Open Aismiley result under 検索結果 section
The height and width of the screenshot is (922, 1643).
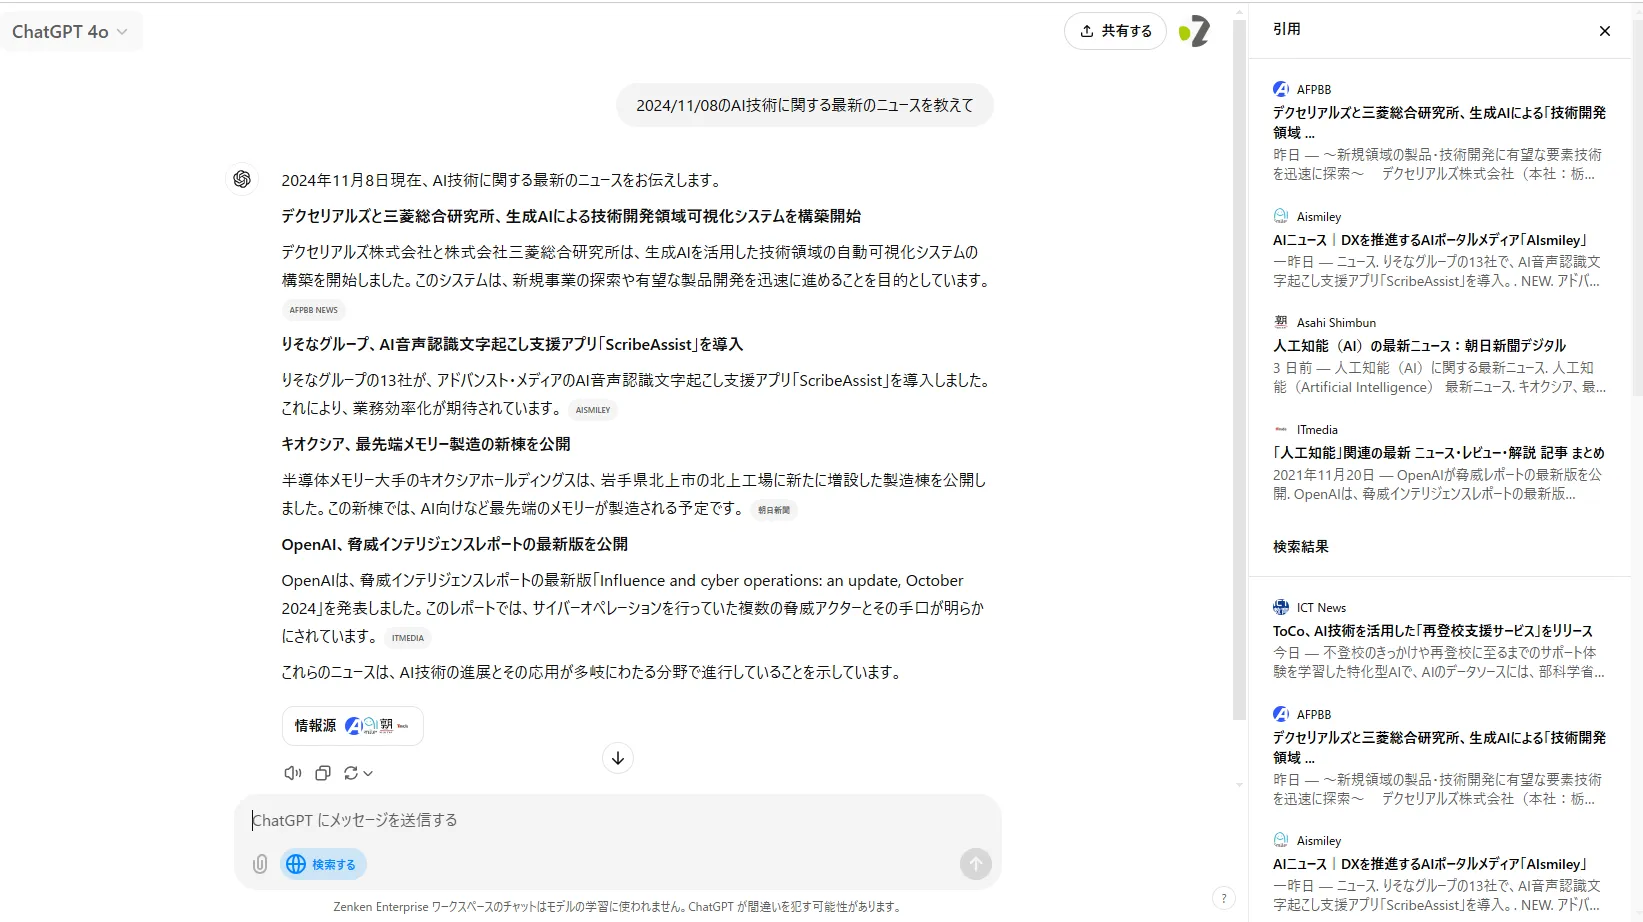[1439, 873]
